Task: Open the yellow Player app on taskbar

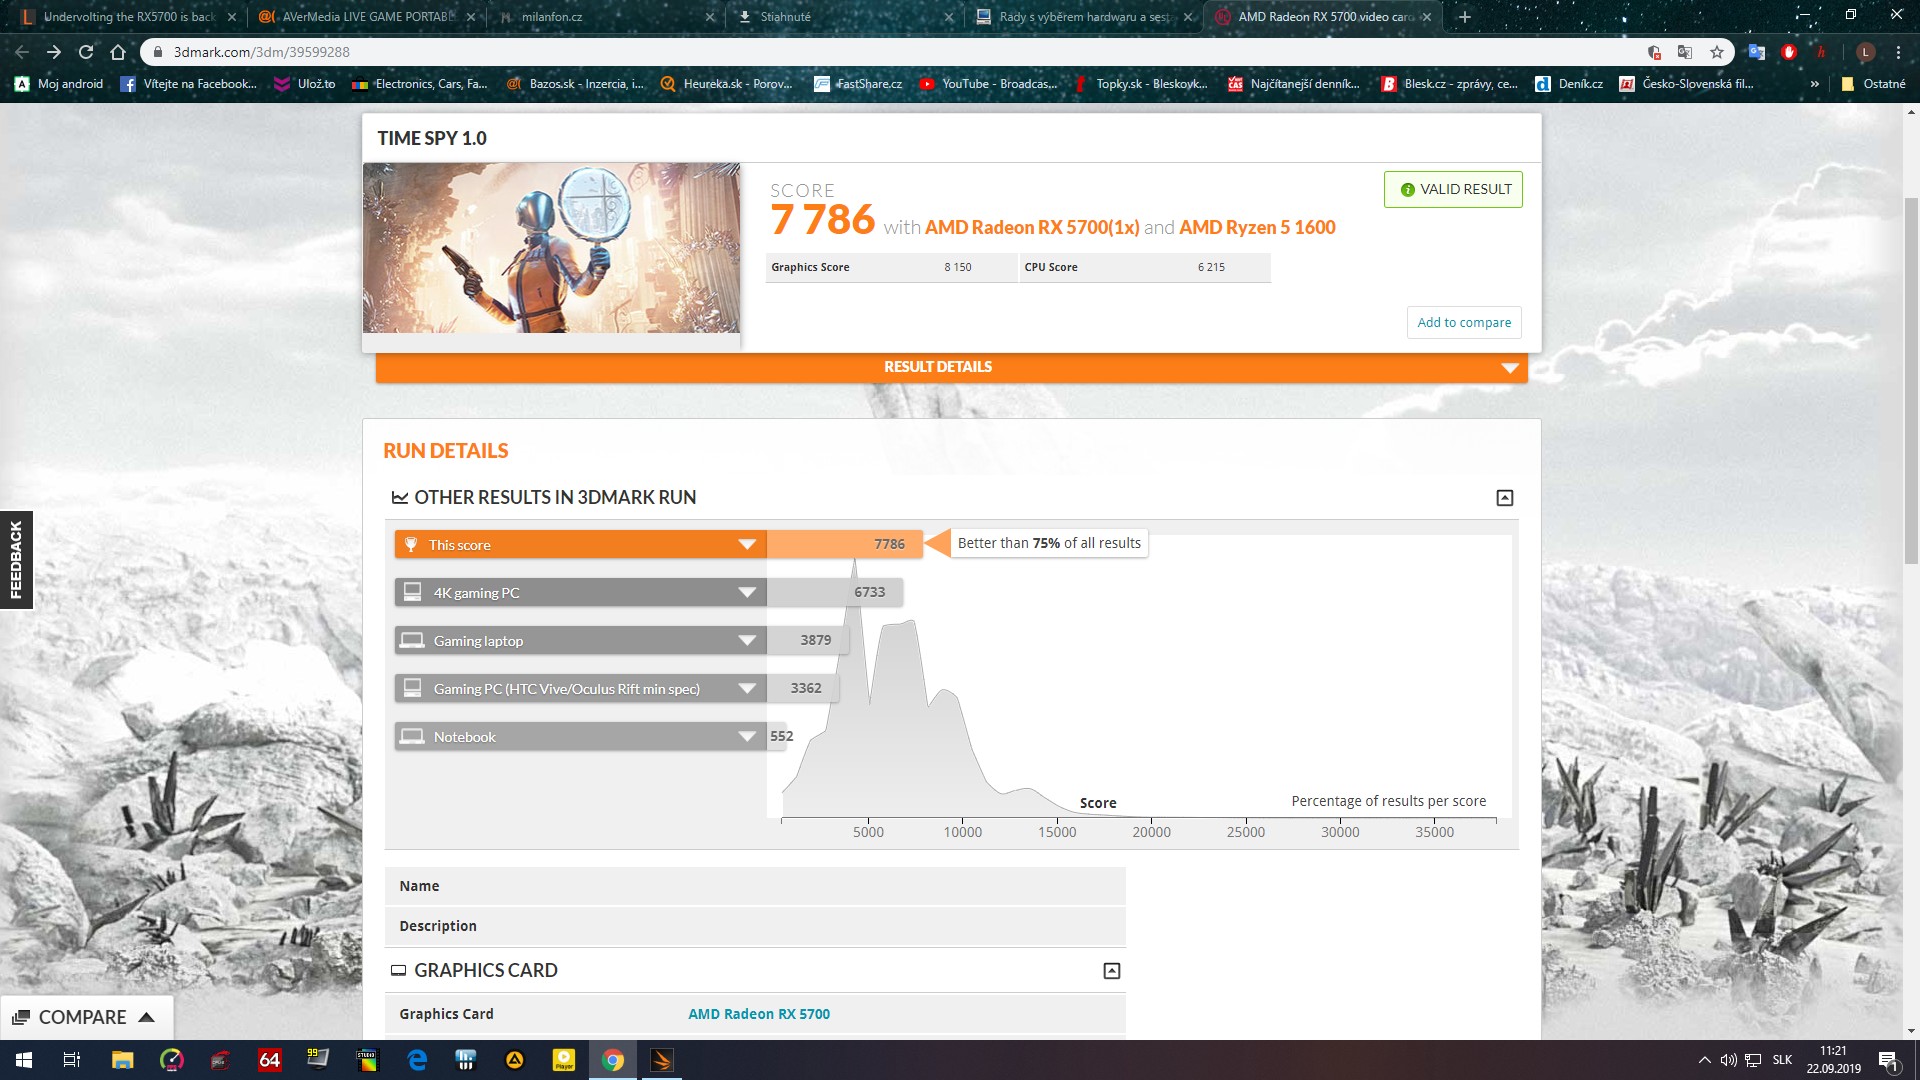Action: (564, 1060)
